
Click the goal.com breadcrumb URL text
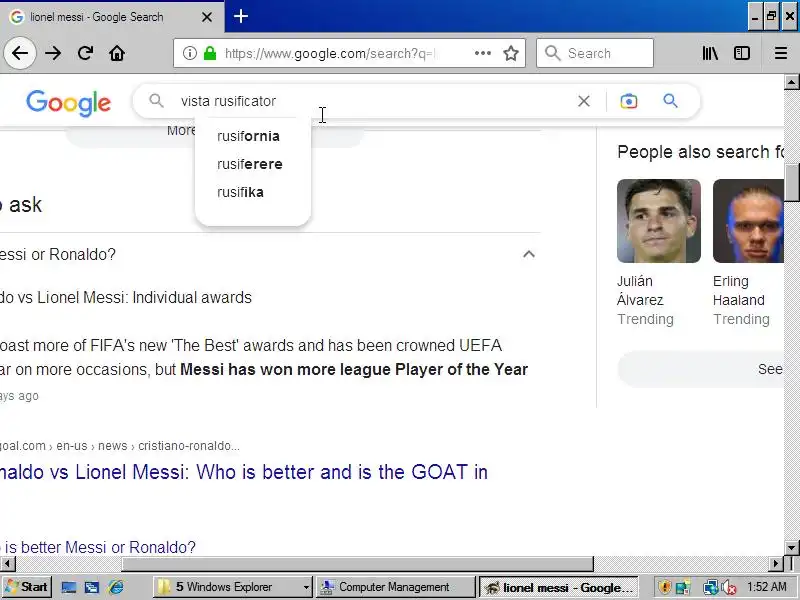tap(119, 446)
